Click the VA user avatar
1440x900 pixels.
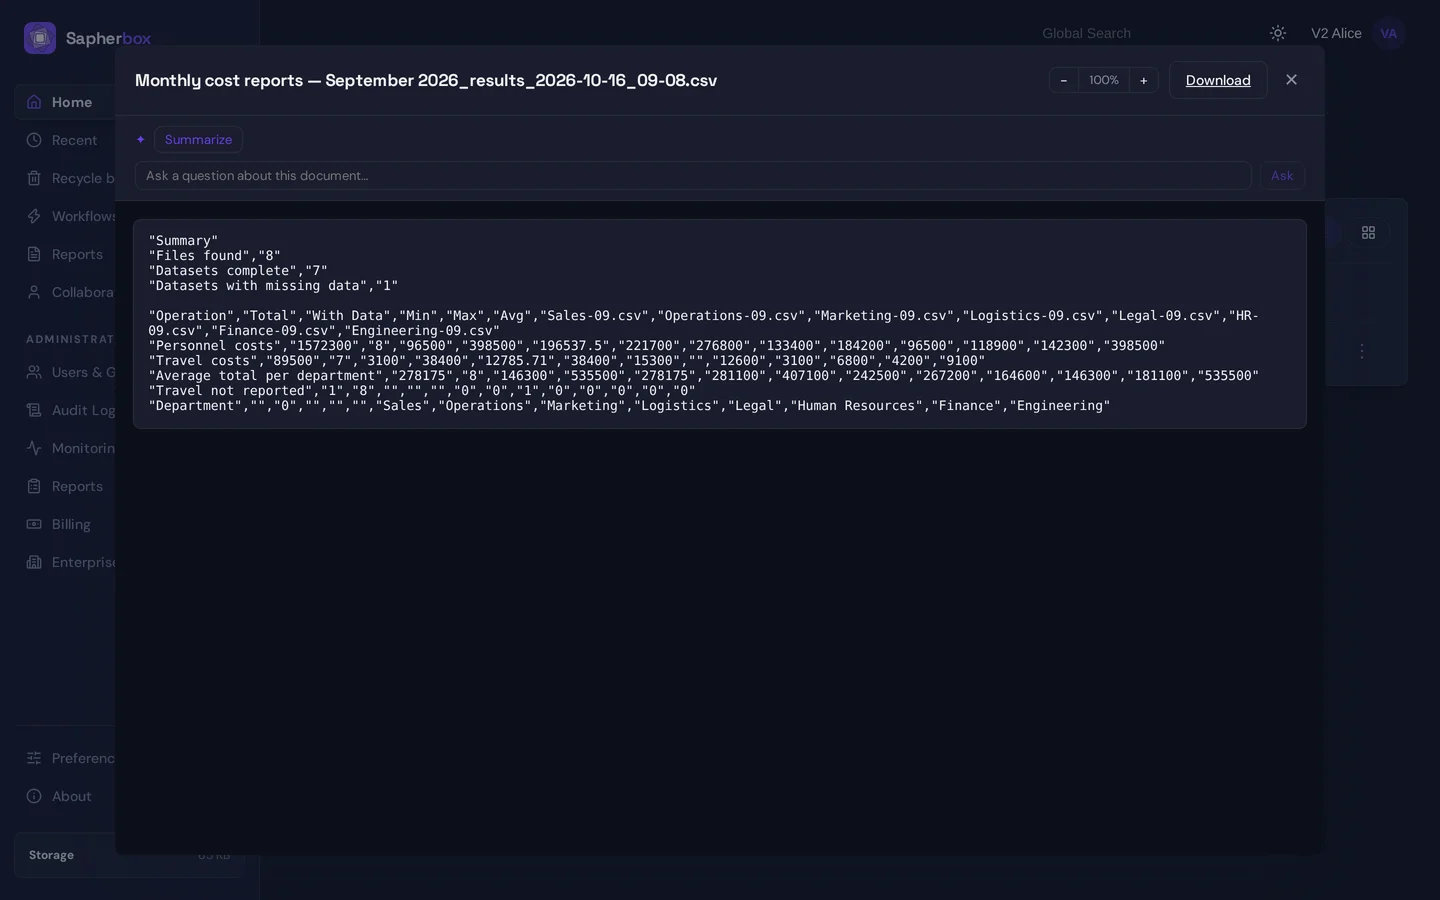[1388, 33]
